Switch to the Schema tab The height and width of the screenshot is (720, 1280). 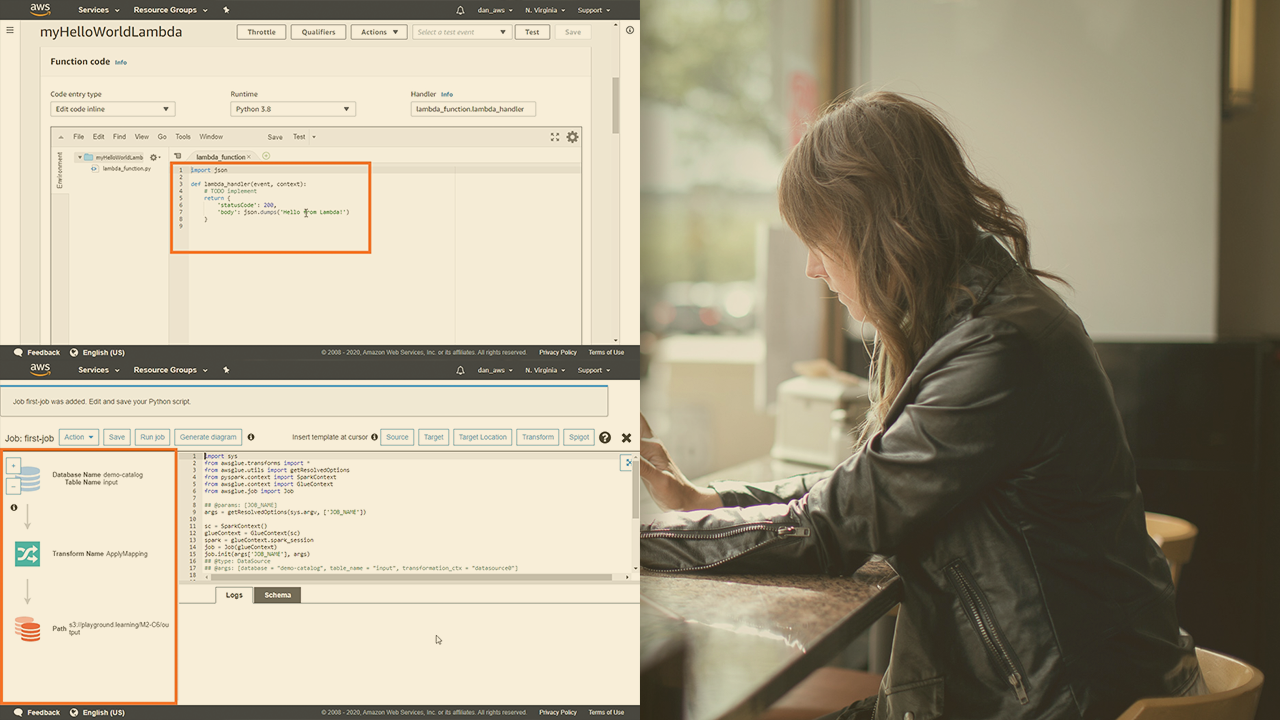[x=277, y=595]
